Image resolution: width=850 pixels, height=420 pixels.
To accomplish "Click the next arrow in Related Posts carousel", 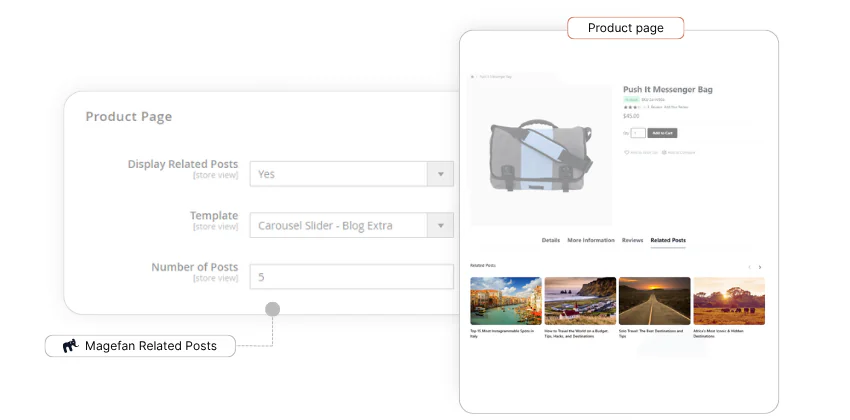I will (760, 267).
